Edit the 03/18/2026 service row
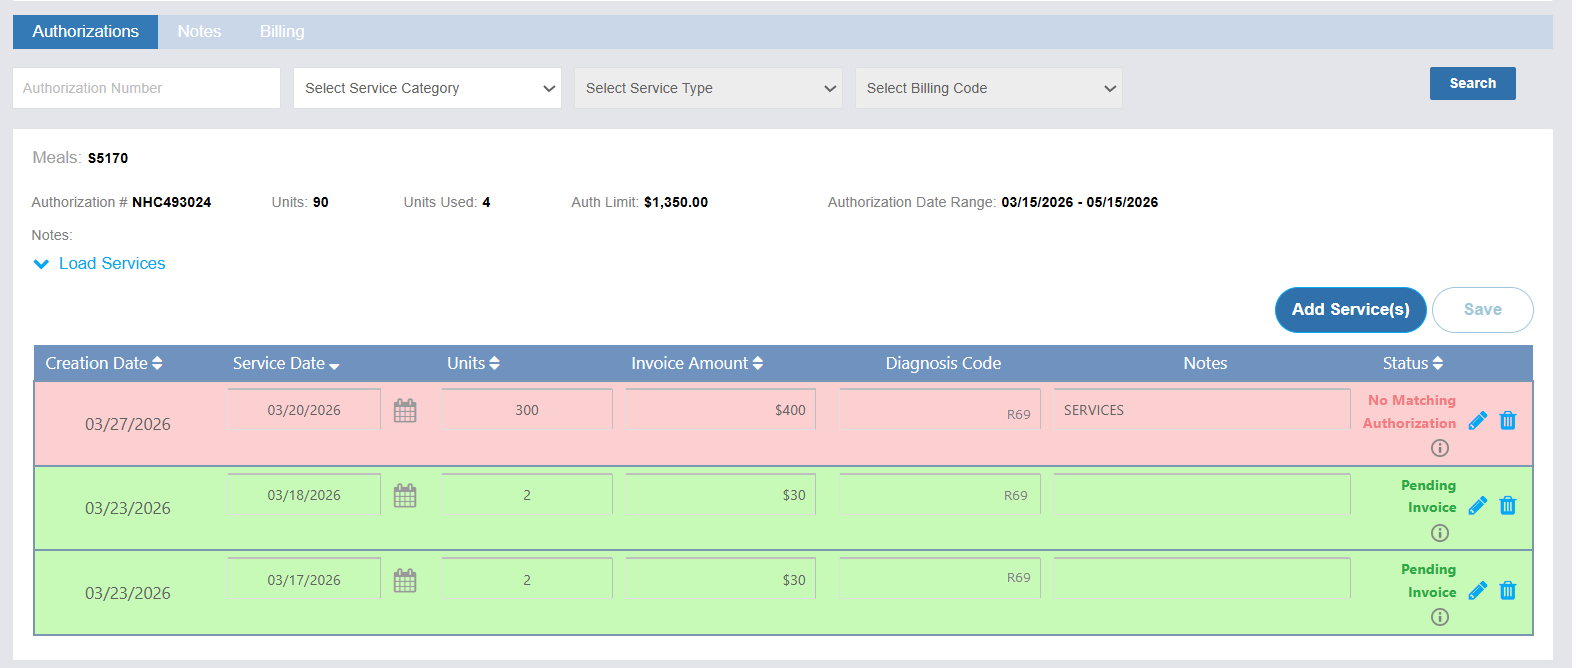Image resolution: width=1576 pixels, height=668 pixels. coord(1477,506)
